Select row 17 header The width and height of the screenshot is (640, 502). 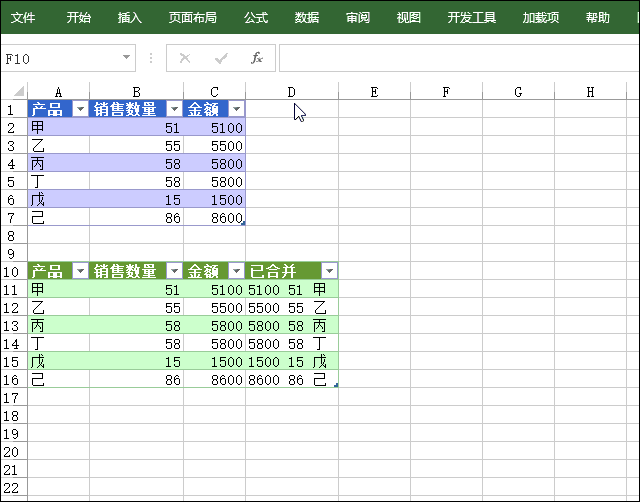[x=14, y=397]
